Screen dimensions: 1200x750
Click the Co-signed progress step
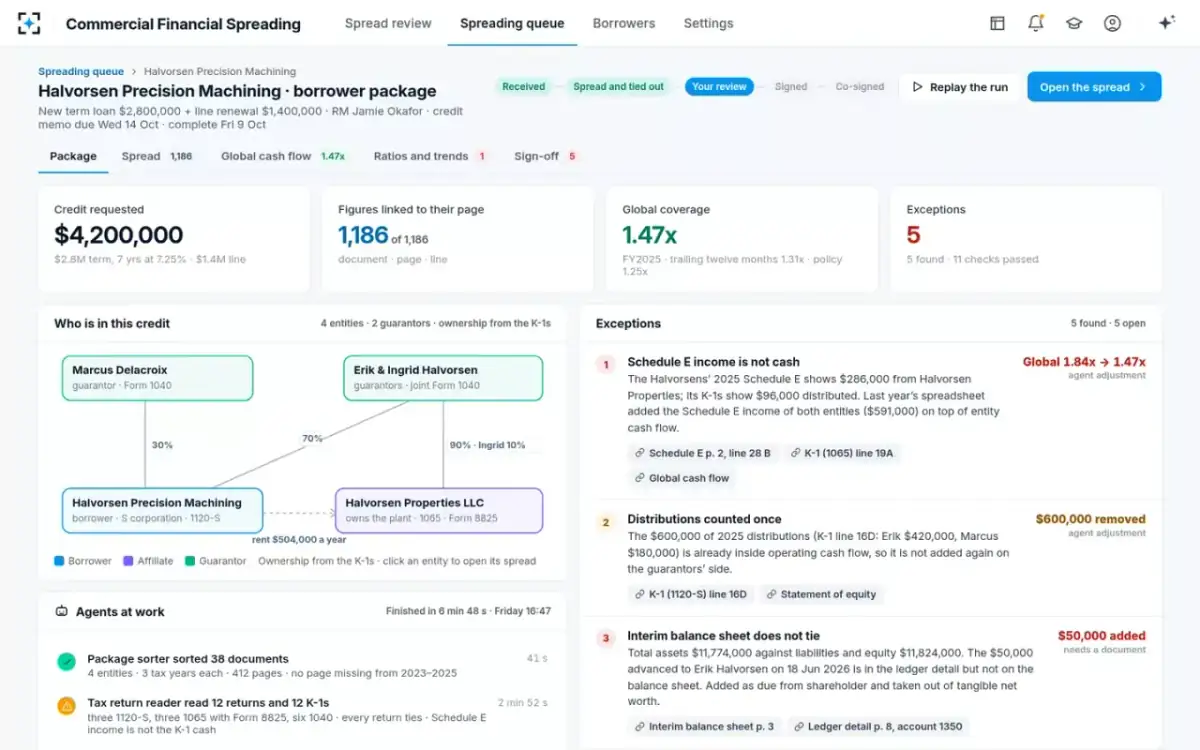(860, 87)
